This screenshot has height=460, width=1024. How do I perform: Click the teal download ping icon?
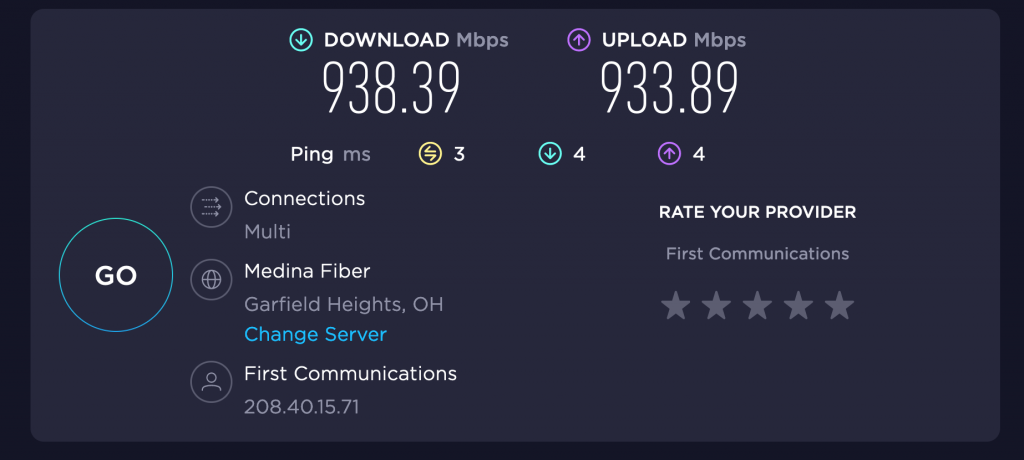coord(550,154)
